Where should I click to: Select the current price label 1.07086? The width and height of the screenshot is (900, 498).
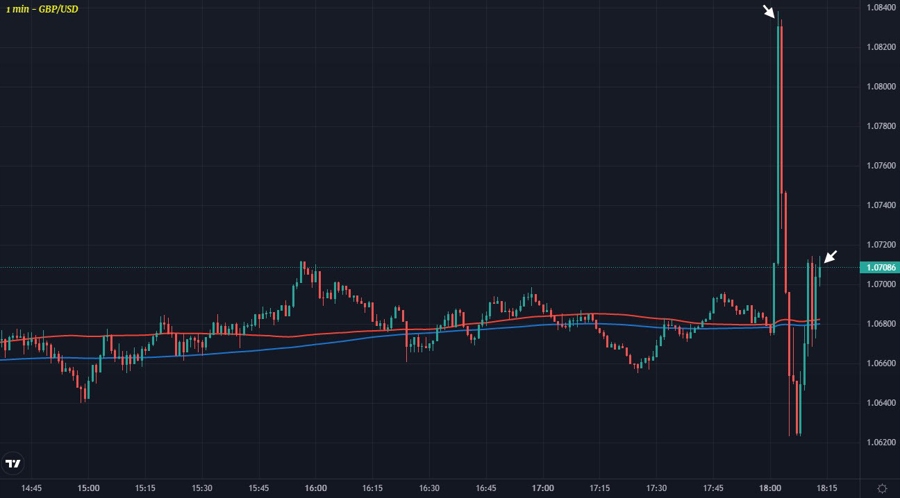880,267
